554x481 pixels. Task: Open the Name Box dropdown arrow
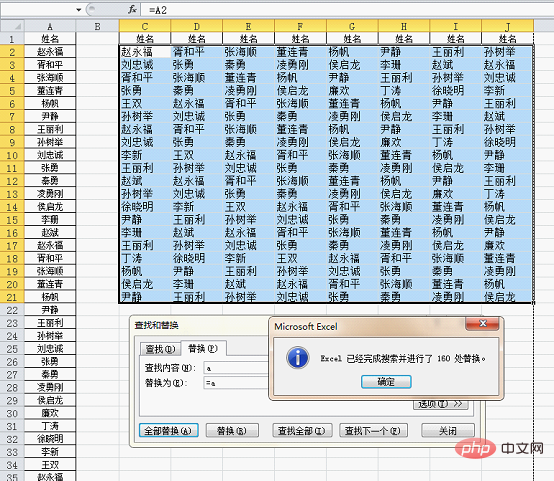pyautogui.click(x=78, y=10)
